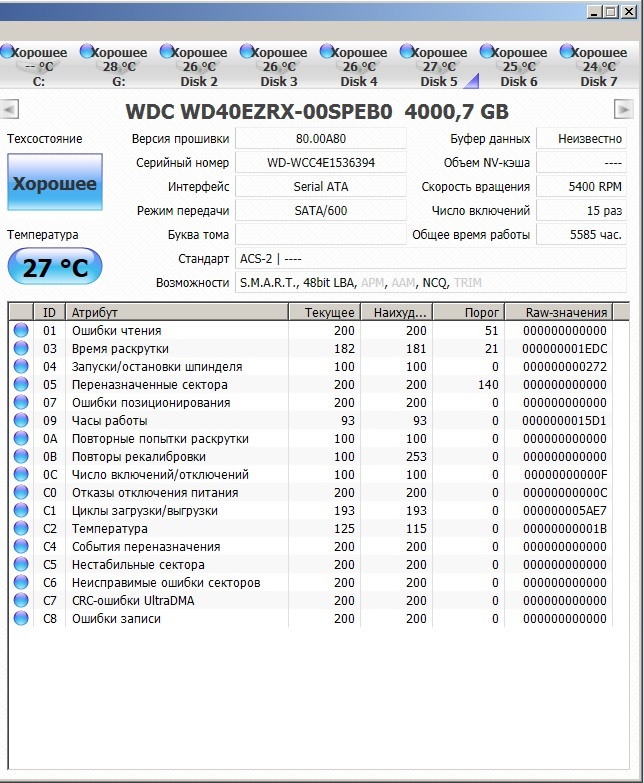Sort by Порог column header

468,312
